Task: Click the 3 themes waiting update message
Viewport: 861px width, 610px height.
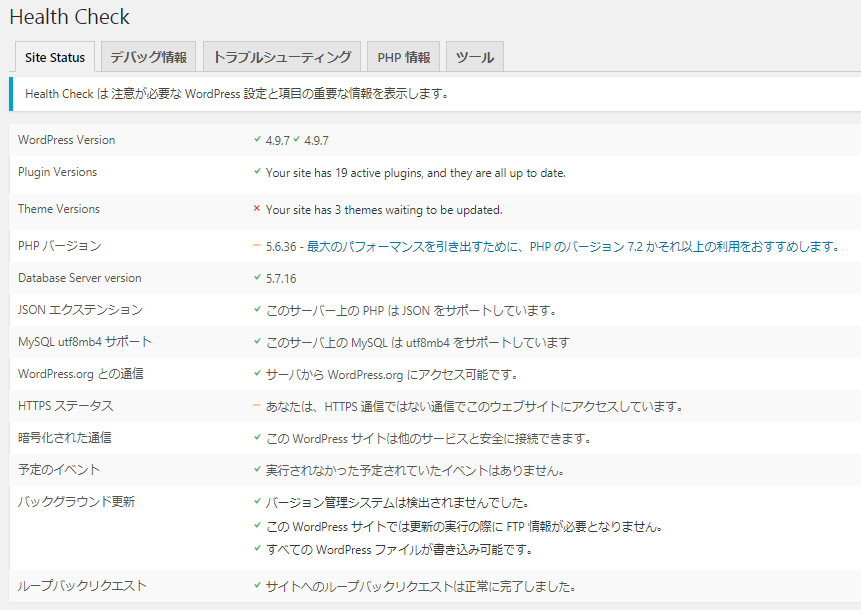Action: pyautogui.click(x=384, y=210)
